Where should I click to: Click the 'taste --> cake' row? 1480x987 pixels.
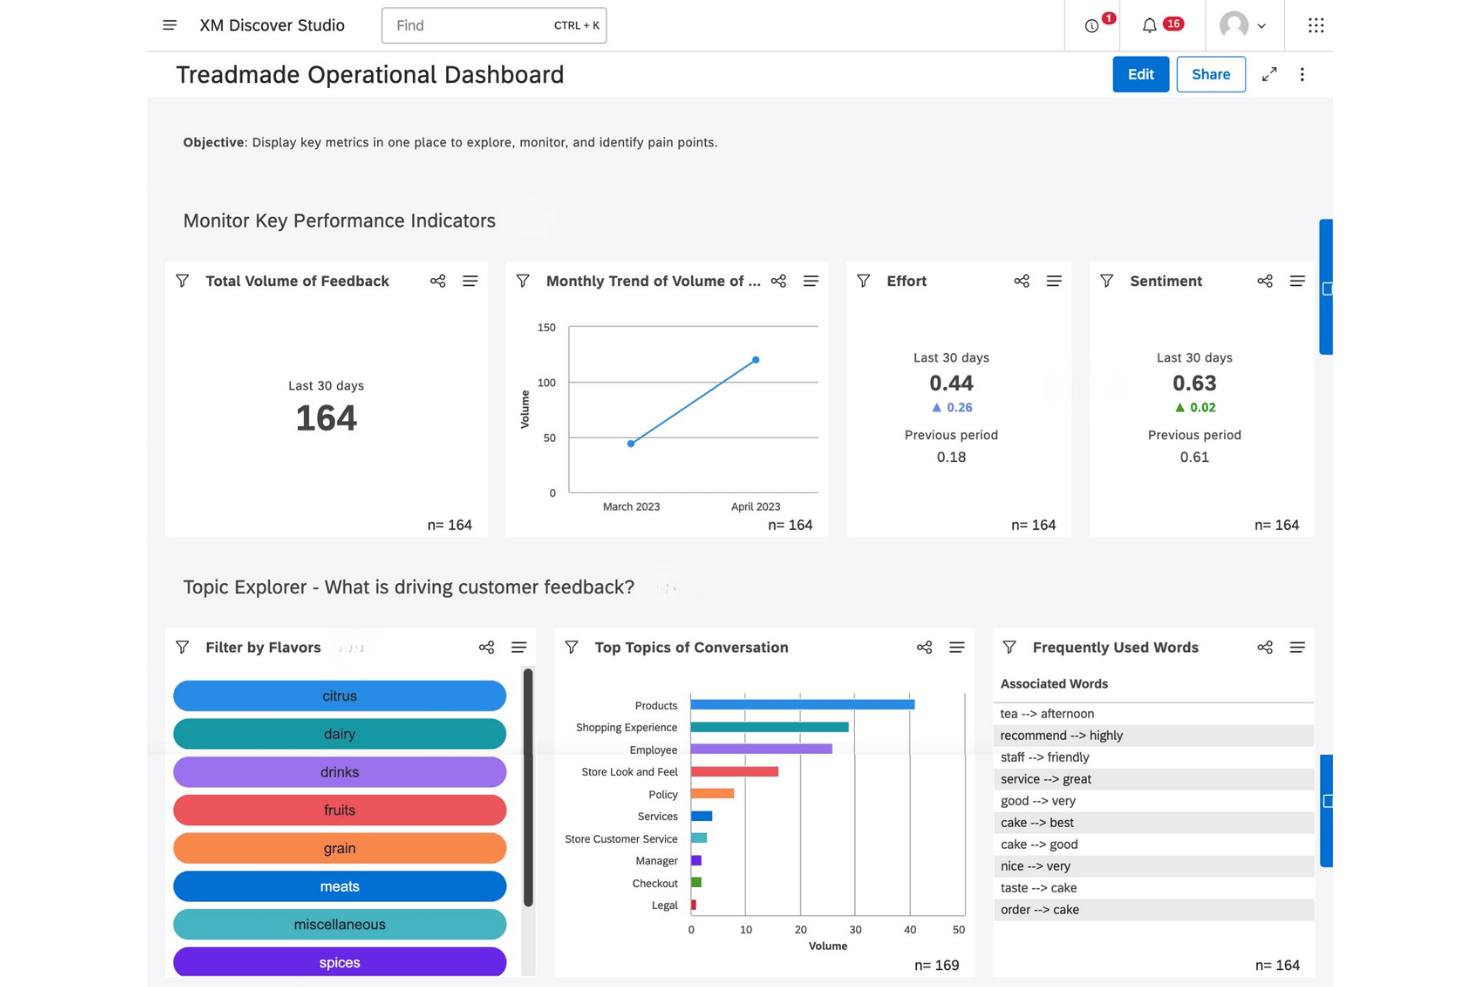coord(1153,888)
